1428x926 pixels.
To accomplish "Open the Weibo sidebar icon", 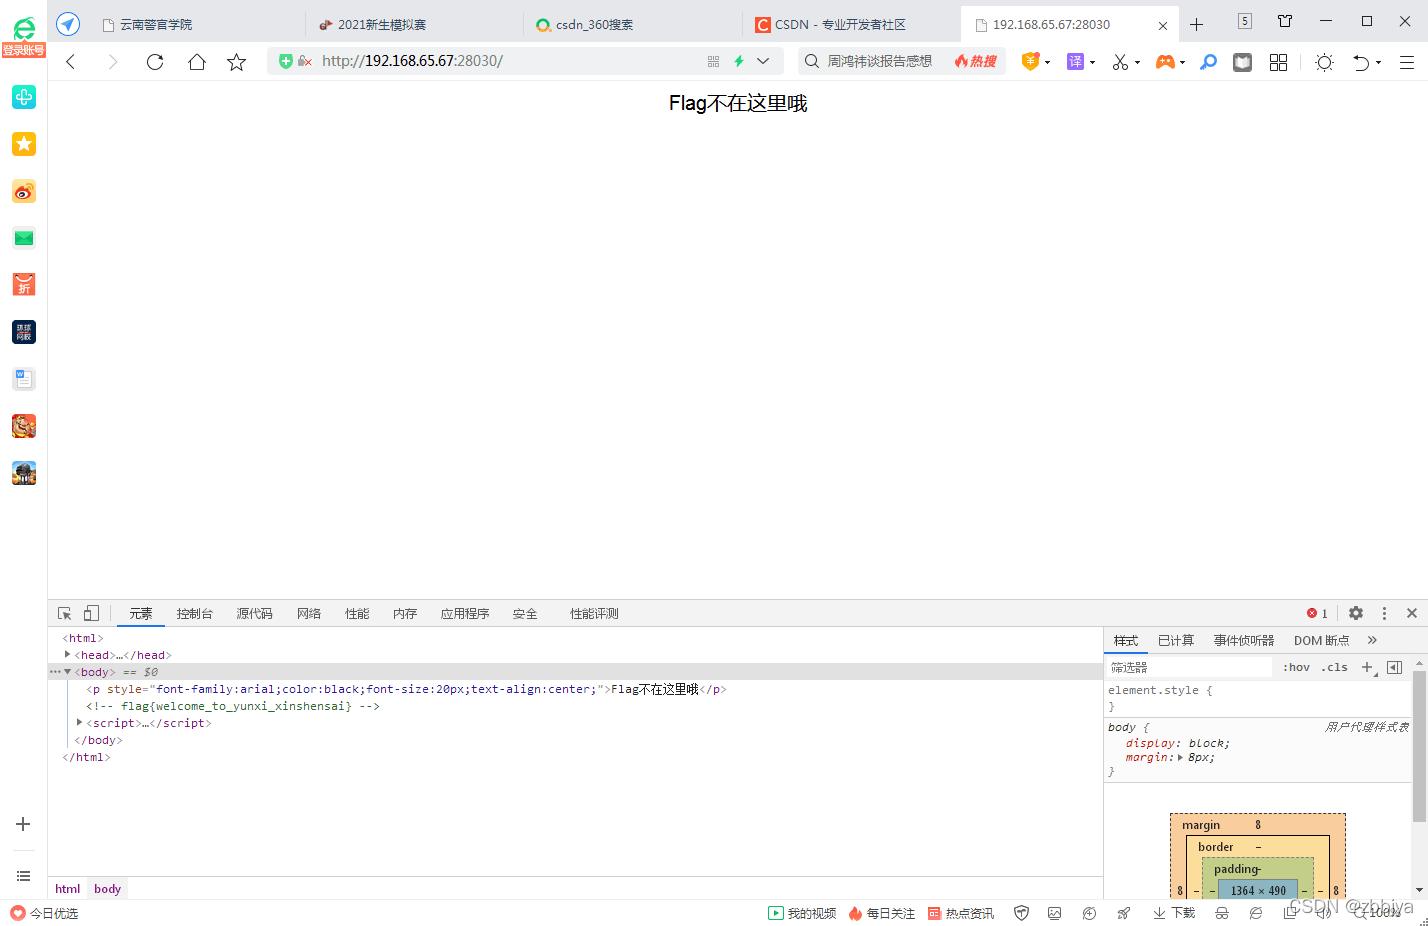I will (x=24, y=191).
